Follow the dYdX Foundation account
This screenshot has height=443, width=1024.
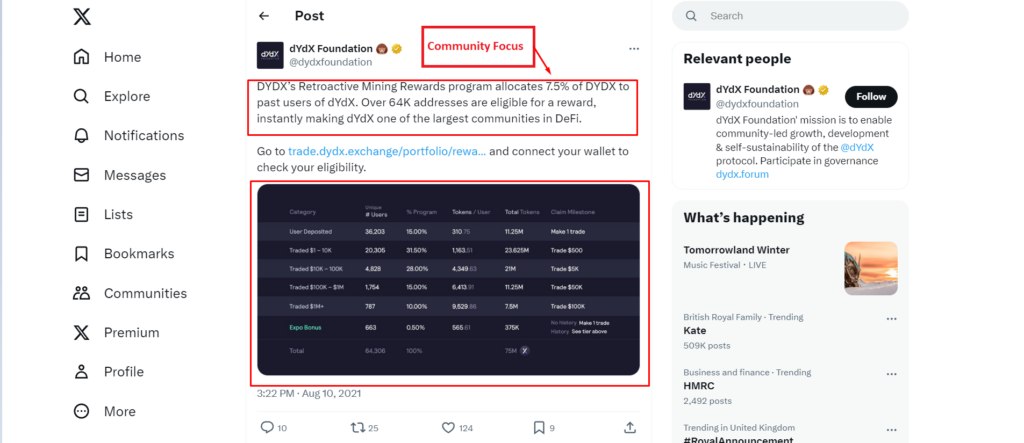point(871,97)
